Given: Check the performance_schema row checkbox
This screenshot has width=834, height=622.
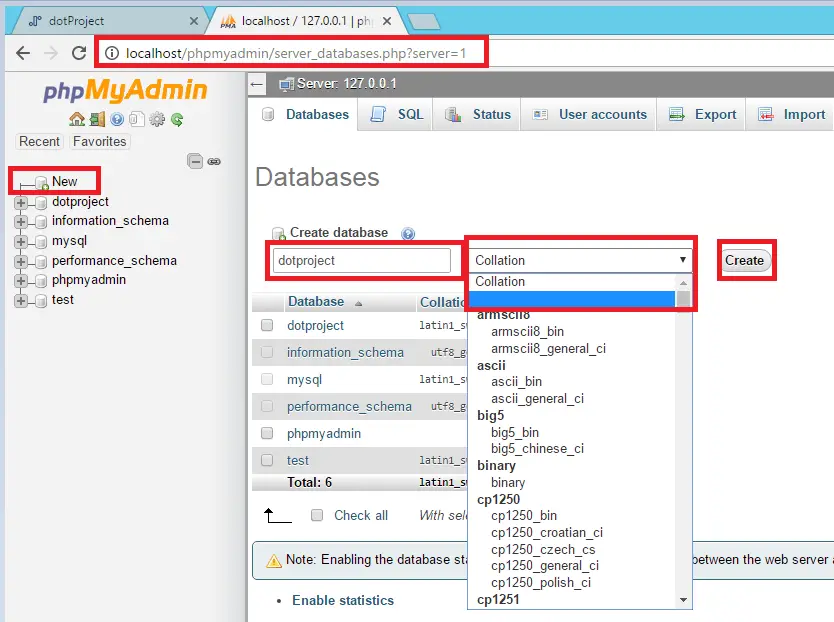Looking at the screenshot, I should click(267, 406).
